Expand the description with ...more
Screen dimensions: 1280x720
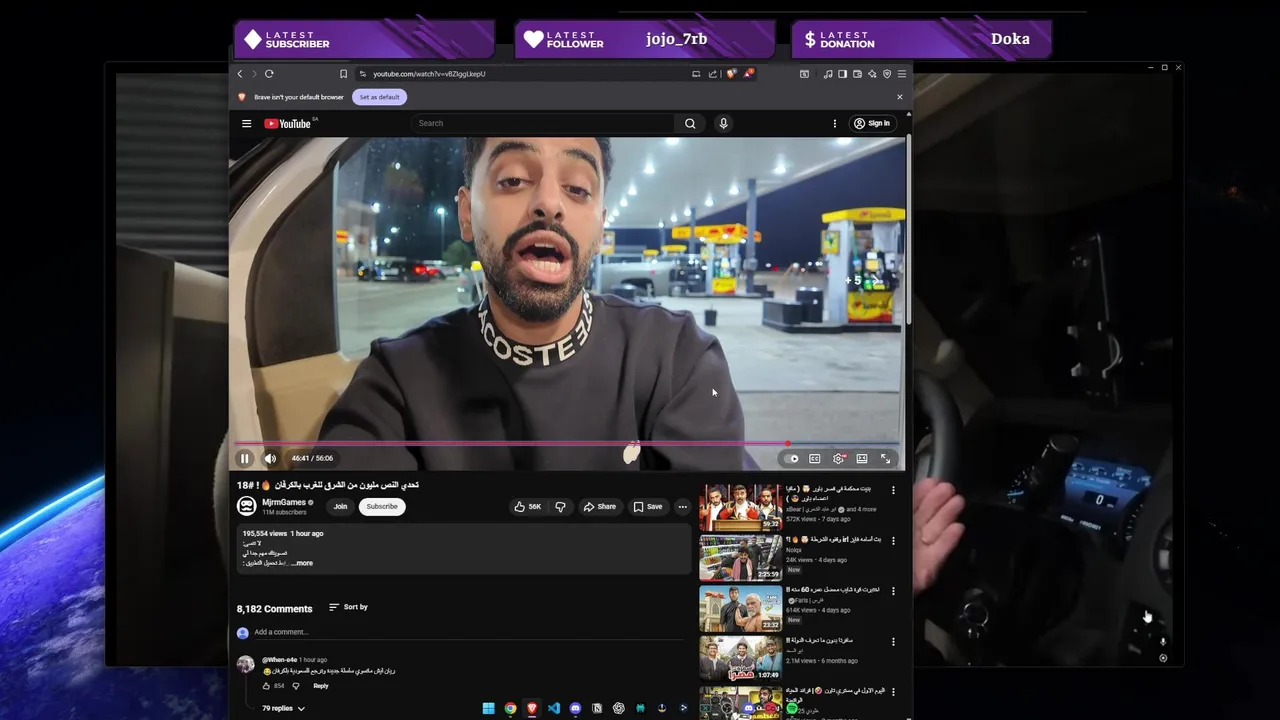tap(301, 563)
